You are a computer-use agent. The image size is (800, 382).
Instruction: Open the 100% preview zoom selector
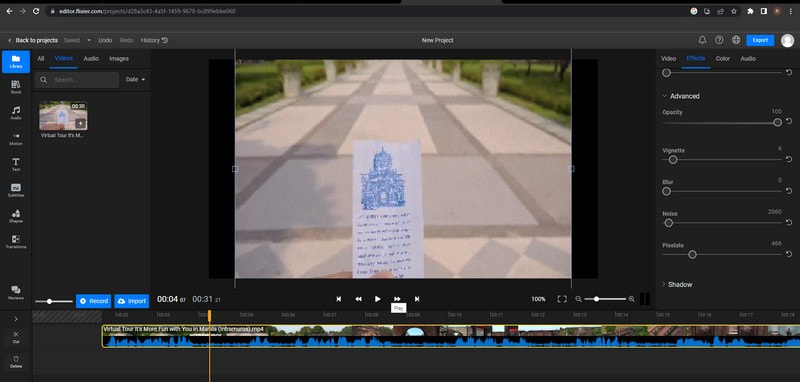[x=538, y=299]
